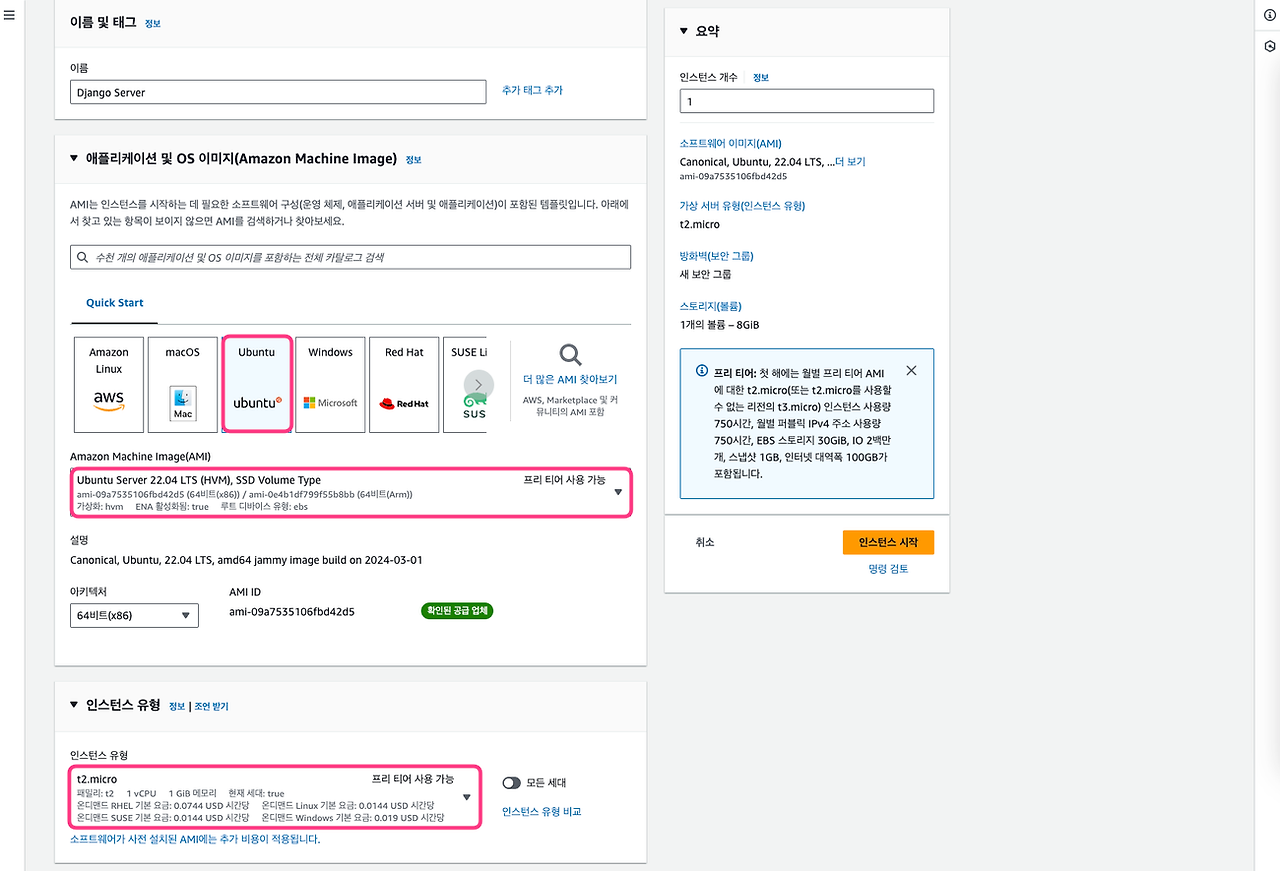Open the command review link
1280x871 pixels.
[888, 569]
